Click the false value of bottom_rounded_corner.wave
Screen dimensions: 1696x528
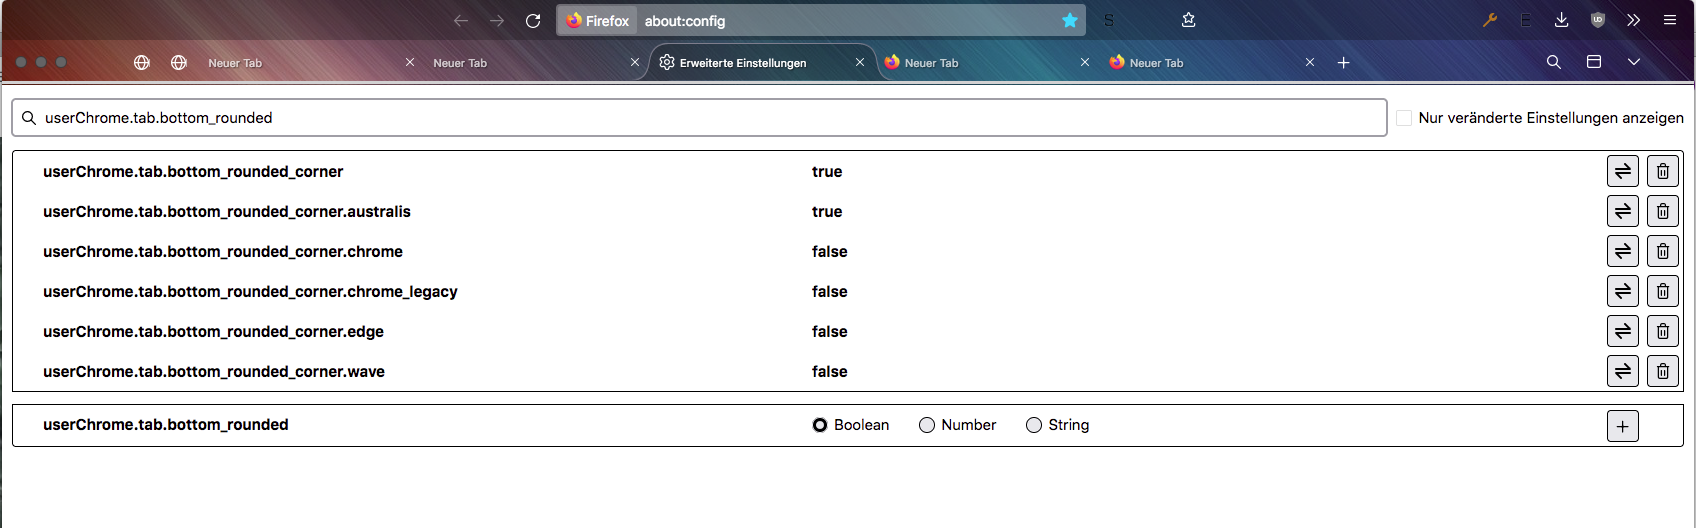[830, 372]
